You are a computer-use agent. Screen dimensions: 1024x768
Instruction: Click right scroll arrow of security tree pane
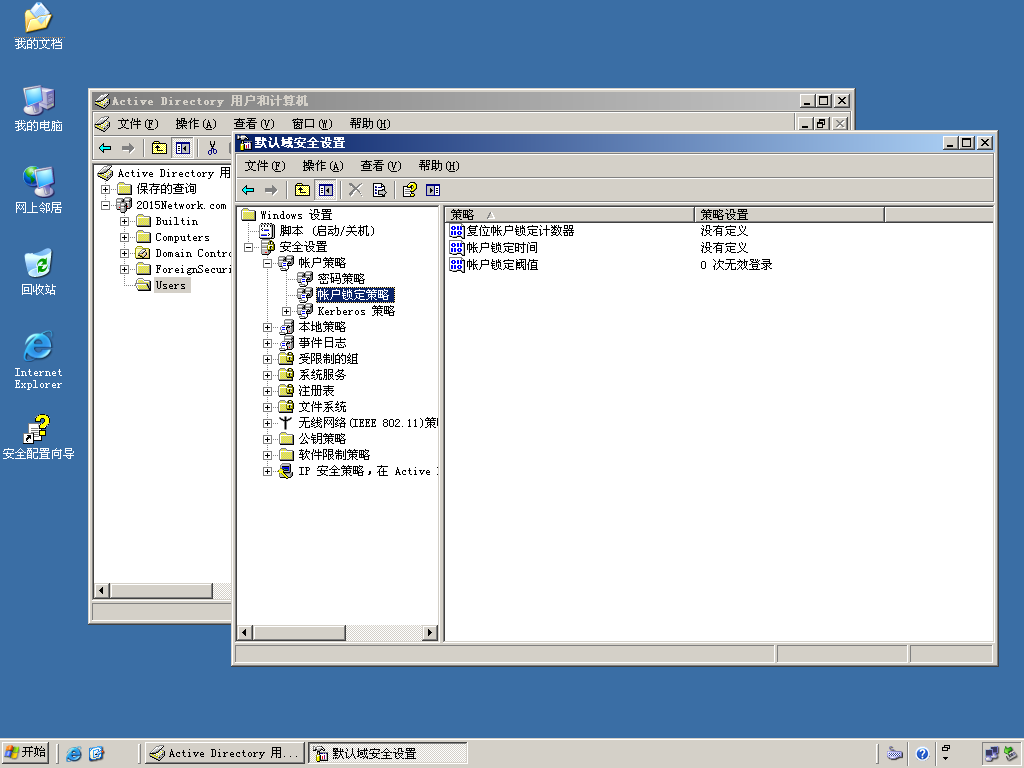[430, 632]
